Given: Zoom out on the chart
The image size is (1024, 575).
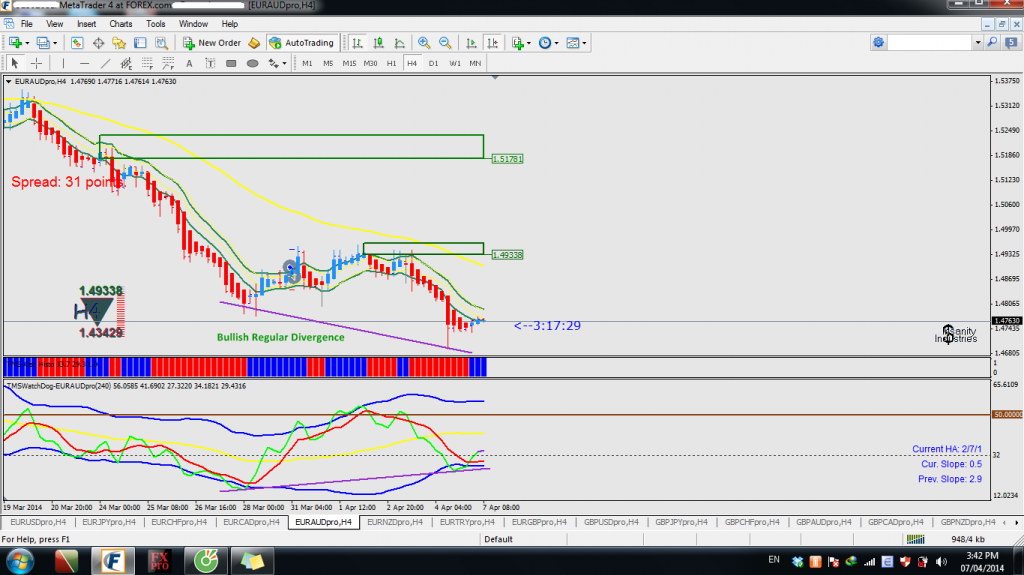Looking at the screenshot, I should click(x=445, y=42).
